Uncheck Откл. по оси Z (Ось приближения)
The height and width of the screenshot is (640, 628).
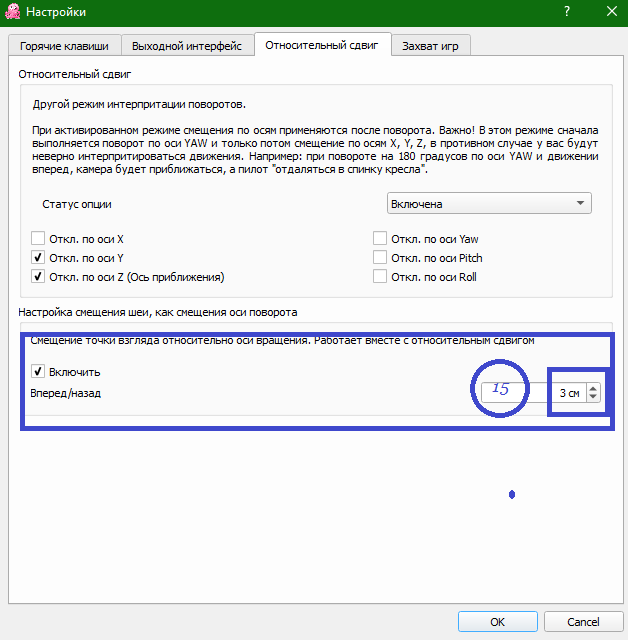(38, 276)
